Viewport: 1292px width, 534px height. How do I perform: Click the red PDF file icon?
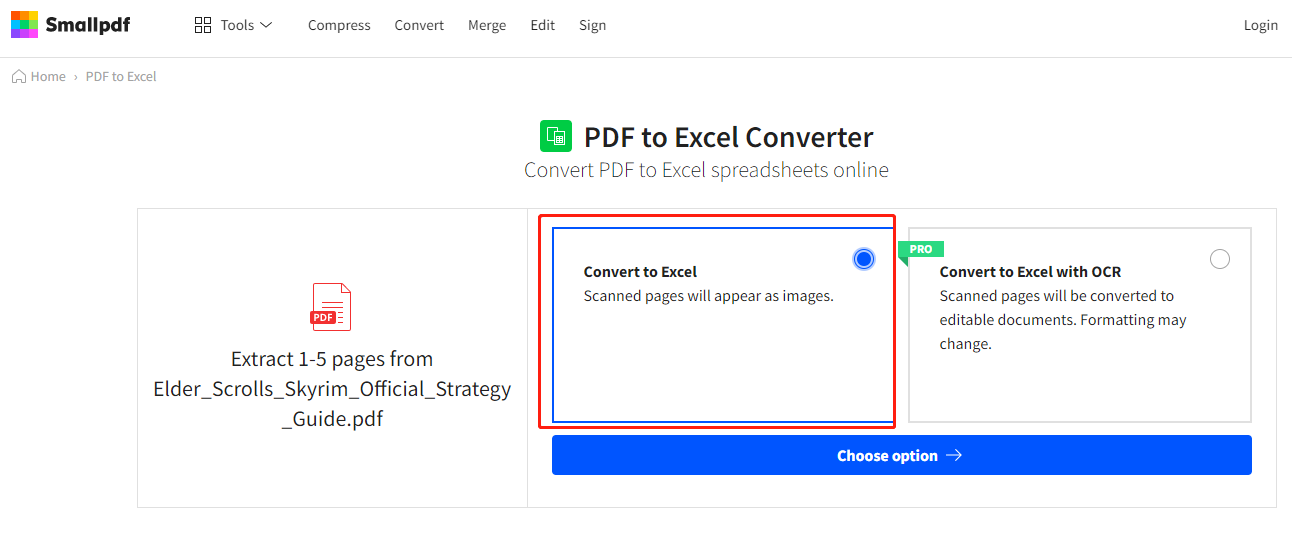pos(331,307)
